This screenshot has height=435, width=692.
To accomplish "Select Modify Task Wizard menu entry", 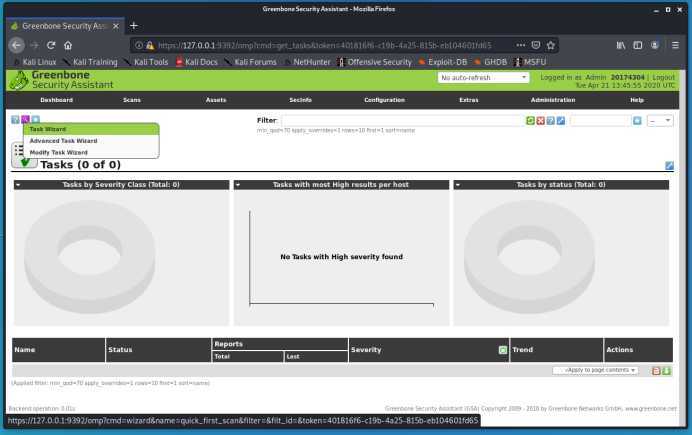I will coord(91,152).
